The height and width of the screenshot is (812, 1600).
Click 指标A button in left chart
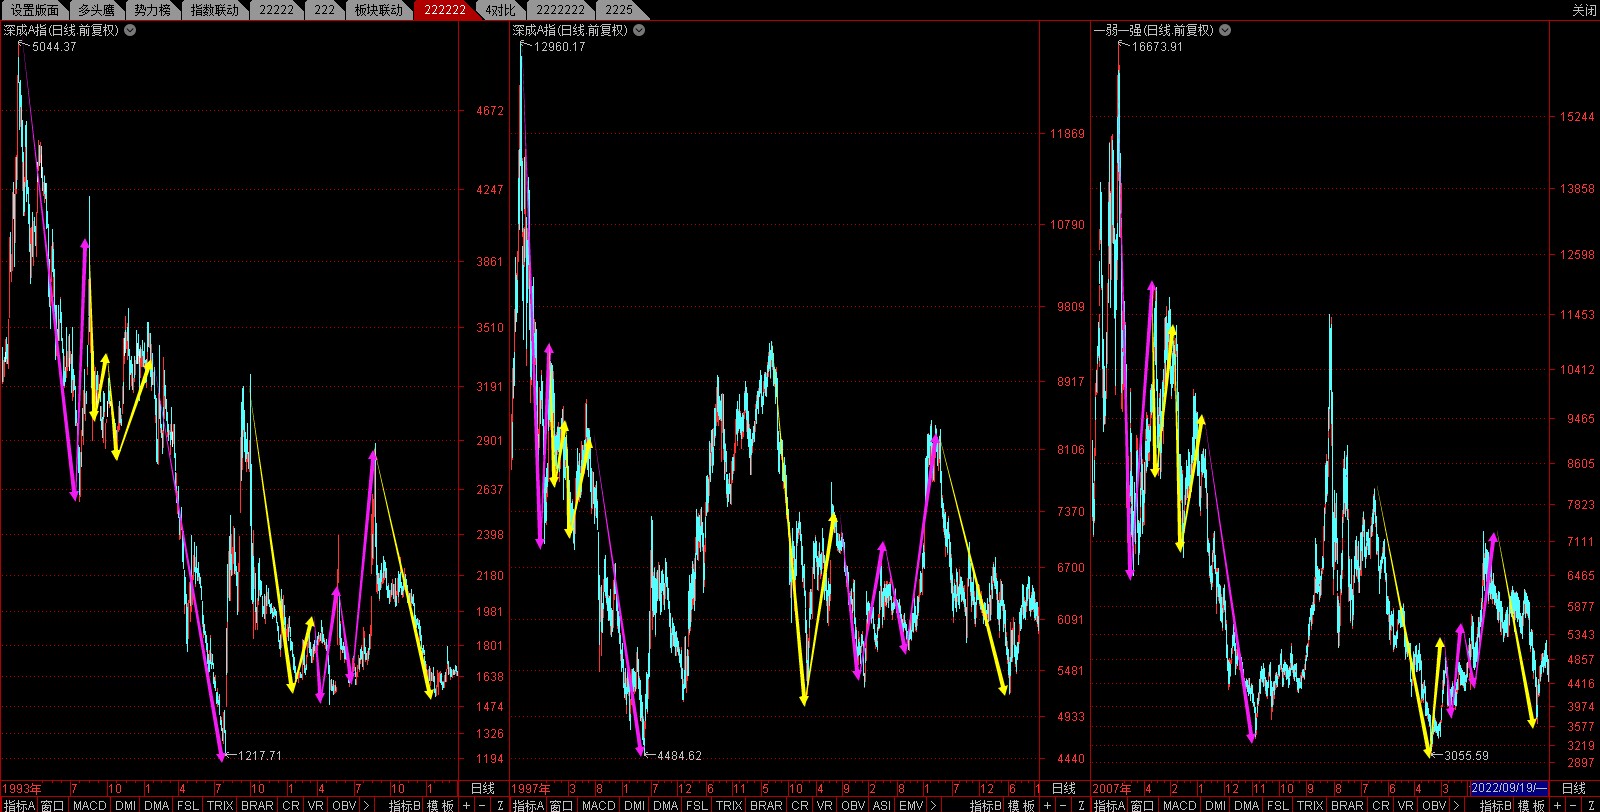(19, 805)
